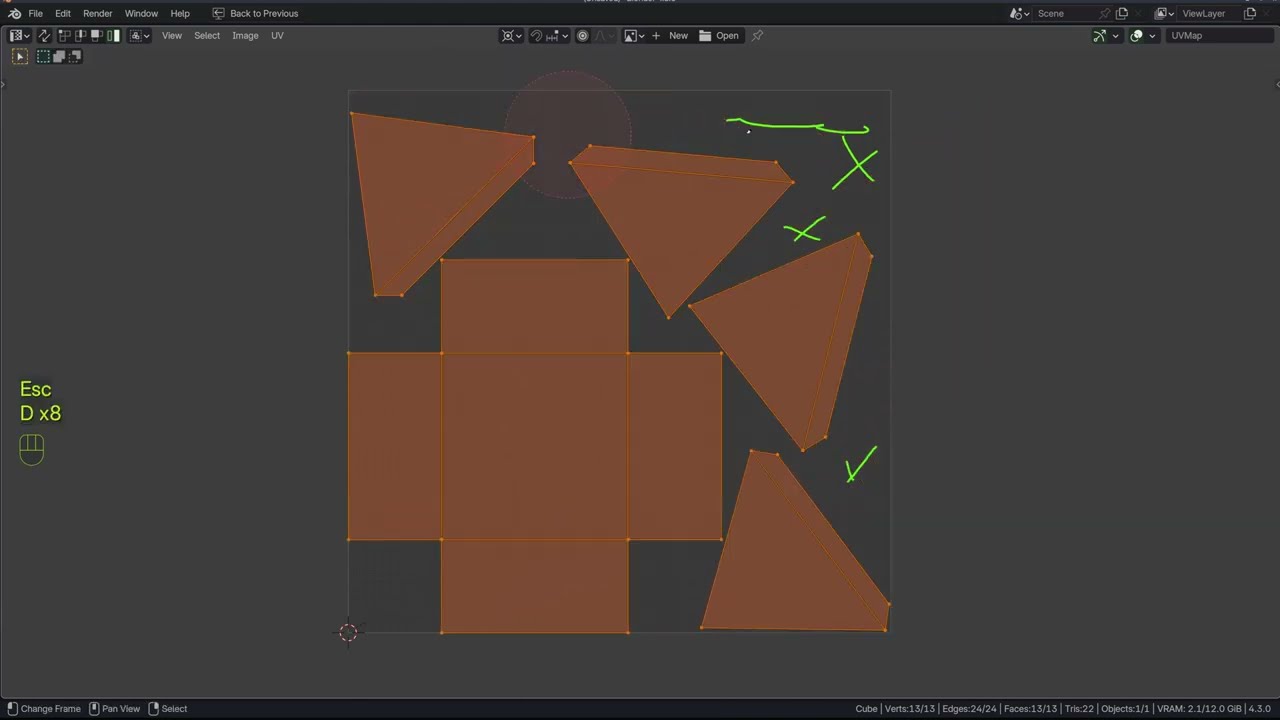Image resolution: width=1280 pixels, height=720 pixels.
Task: Toggle proportional editing
Action: click(x=583, y=35)
